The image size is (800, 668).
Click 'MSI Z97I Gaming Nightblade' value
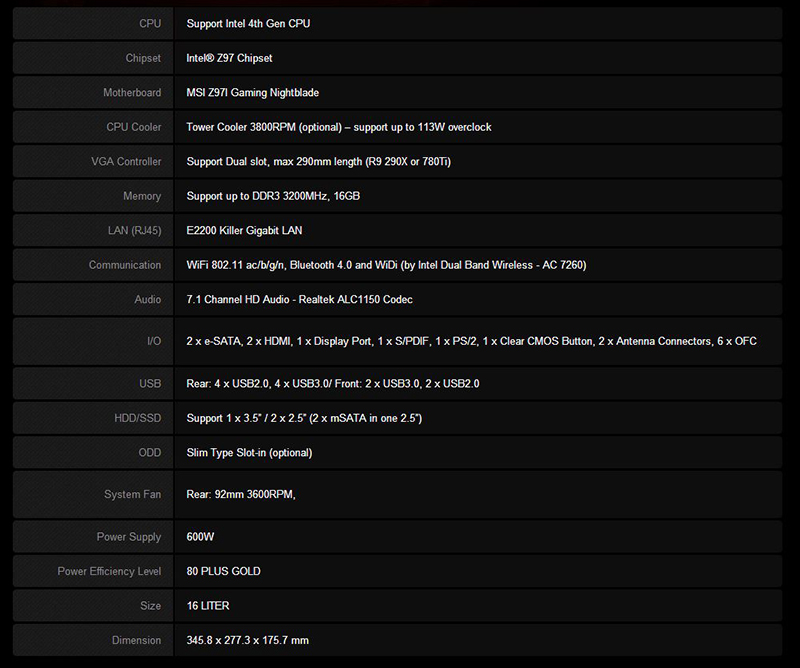click(x=253, y=92)
